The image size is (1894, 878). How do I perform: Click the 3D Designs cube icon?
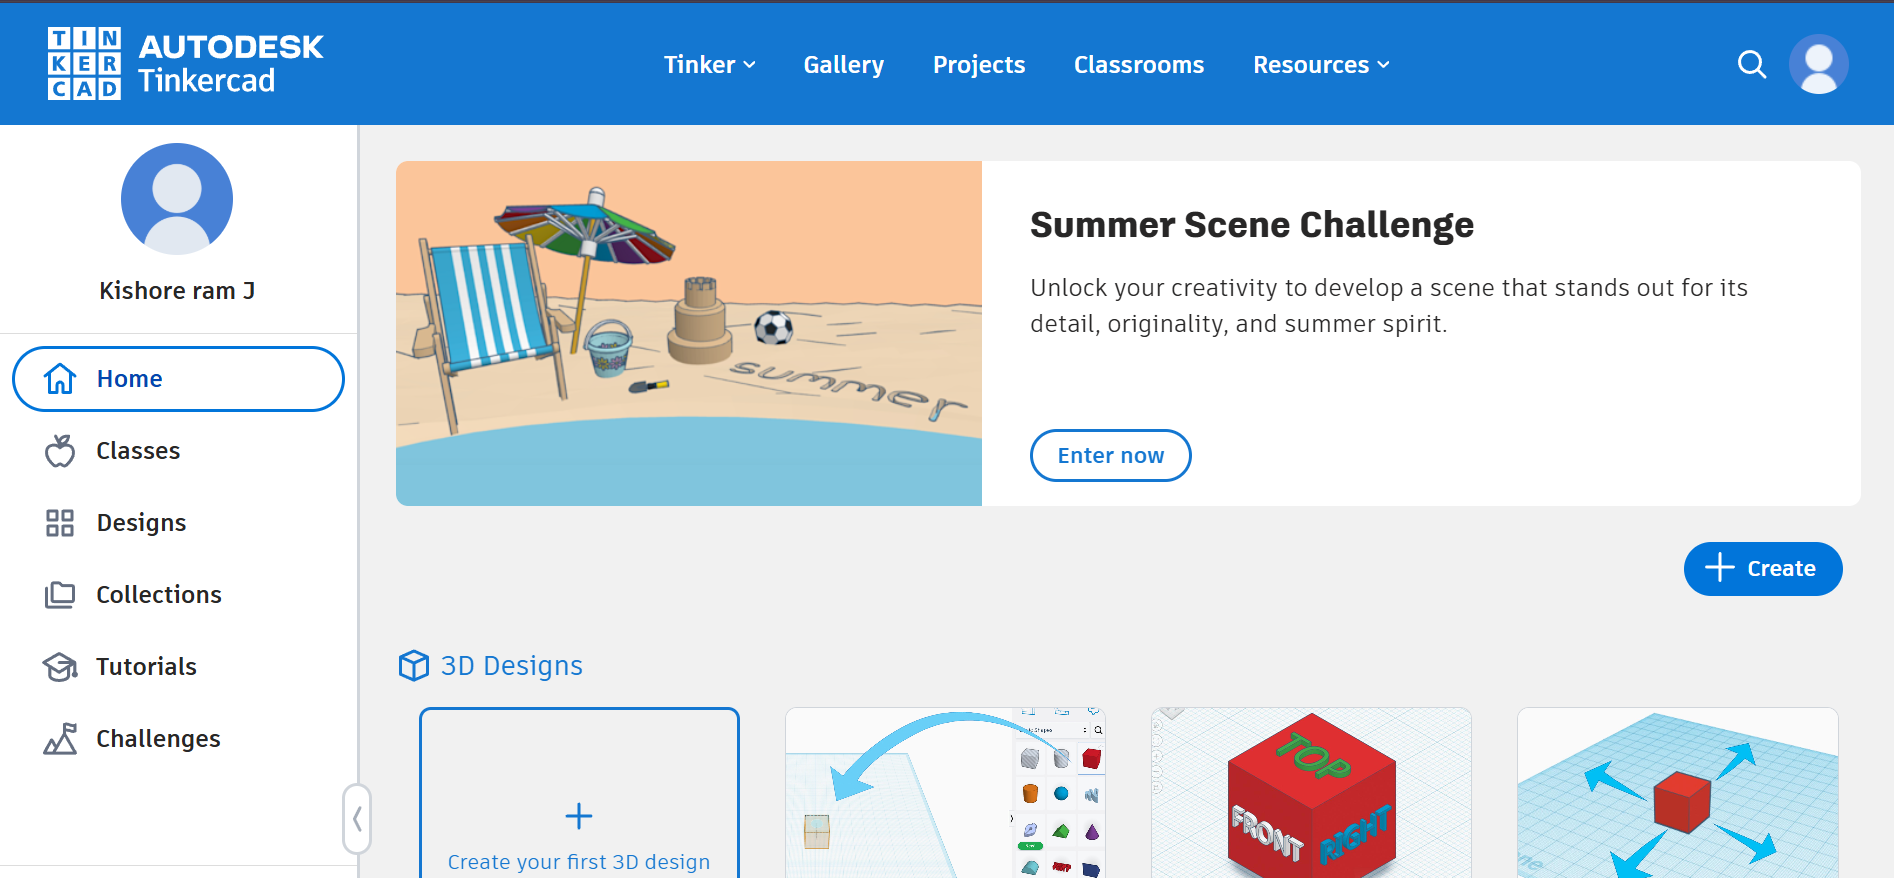[413, 666]
